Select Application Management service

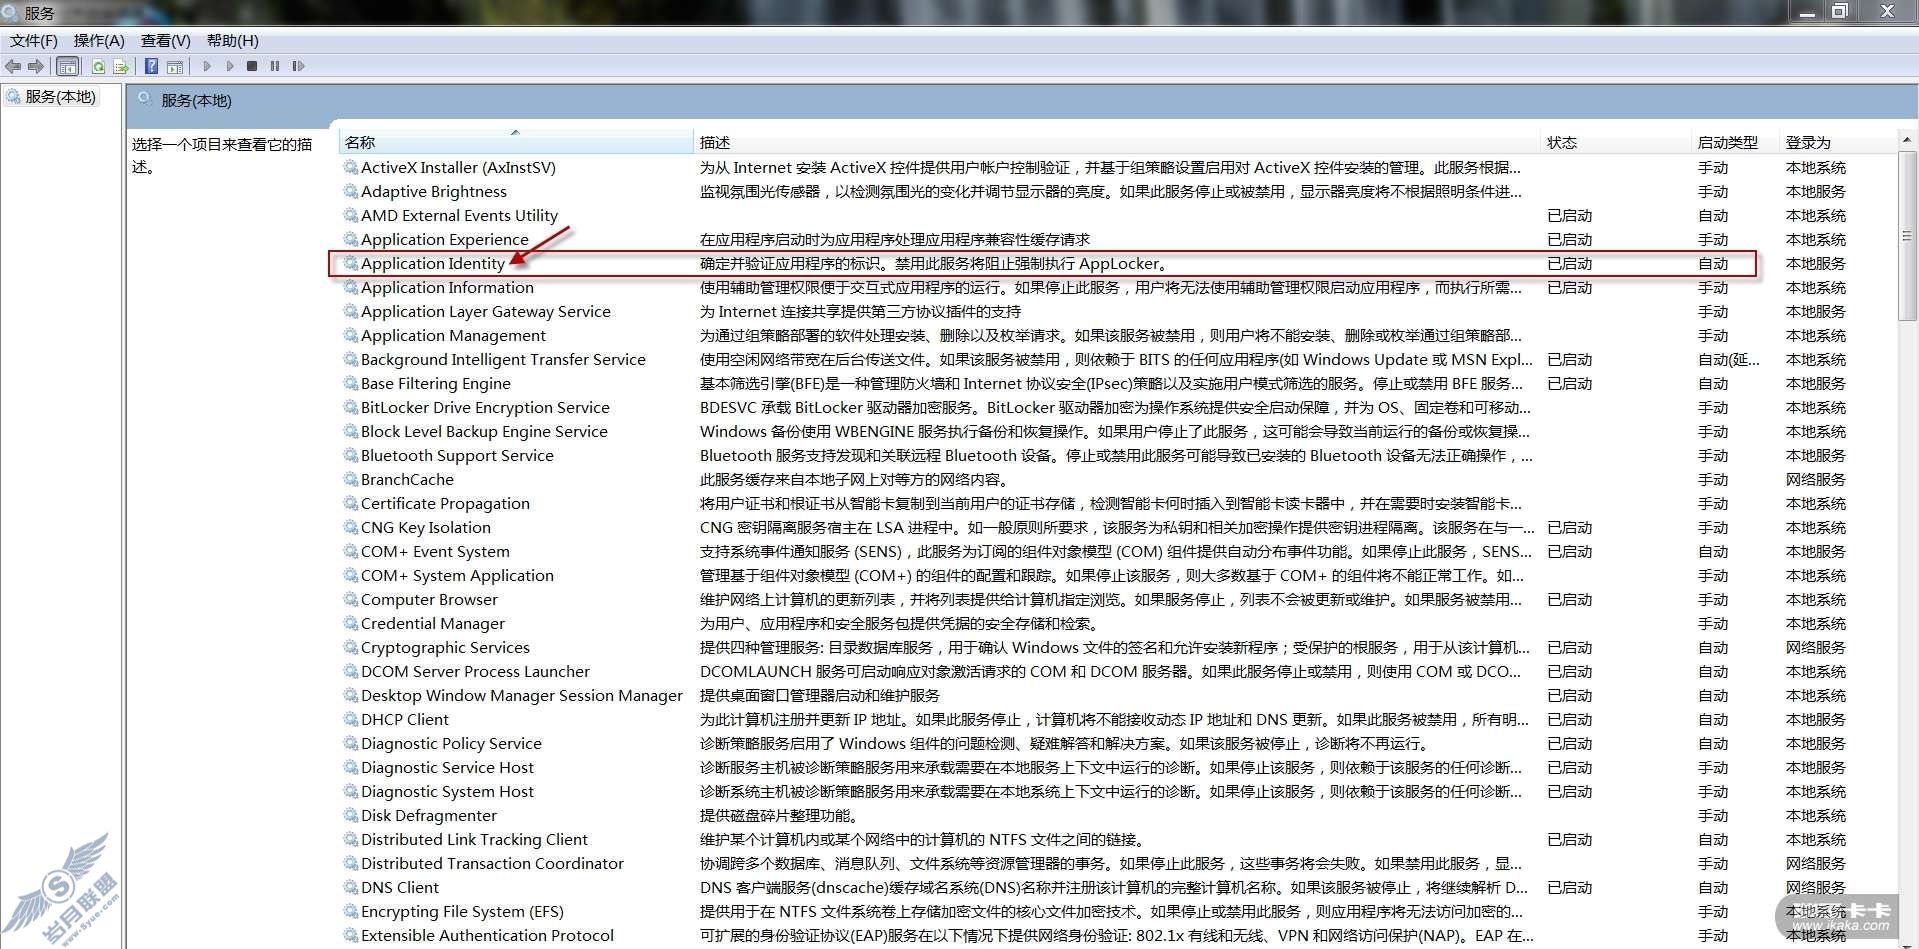(x=453, y=335)
